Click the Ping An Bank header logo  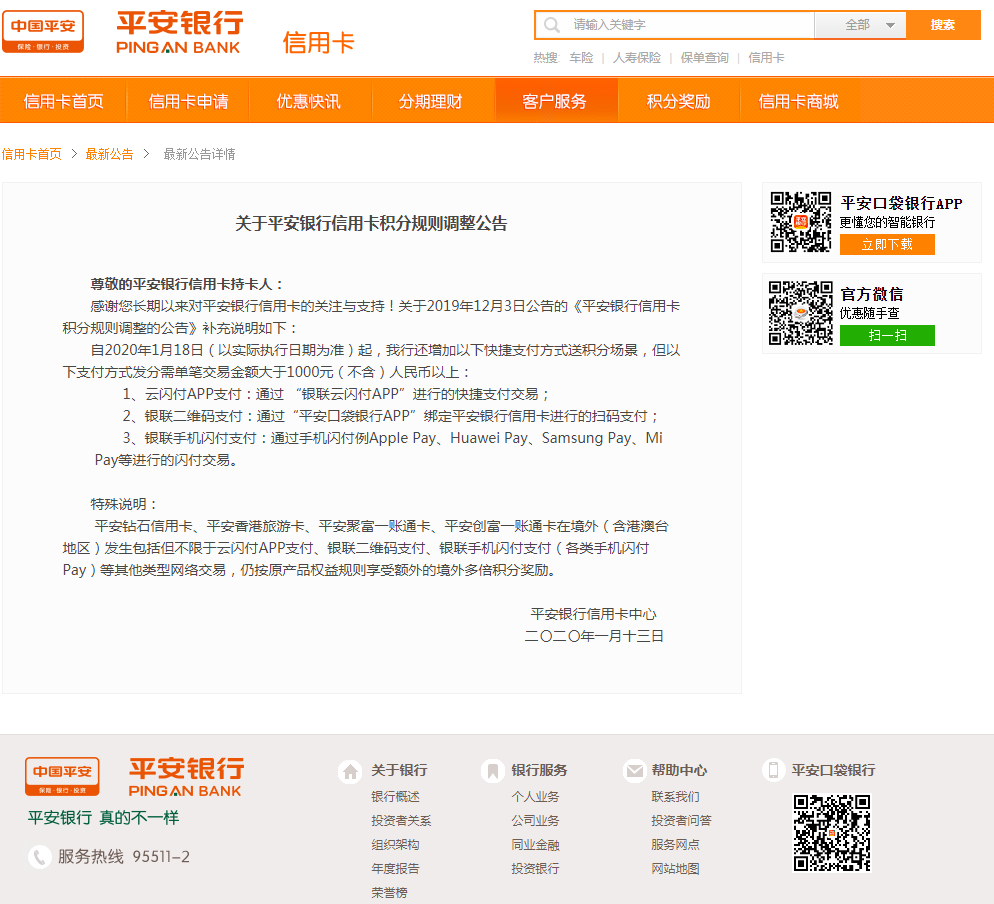tap(179, 32)
